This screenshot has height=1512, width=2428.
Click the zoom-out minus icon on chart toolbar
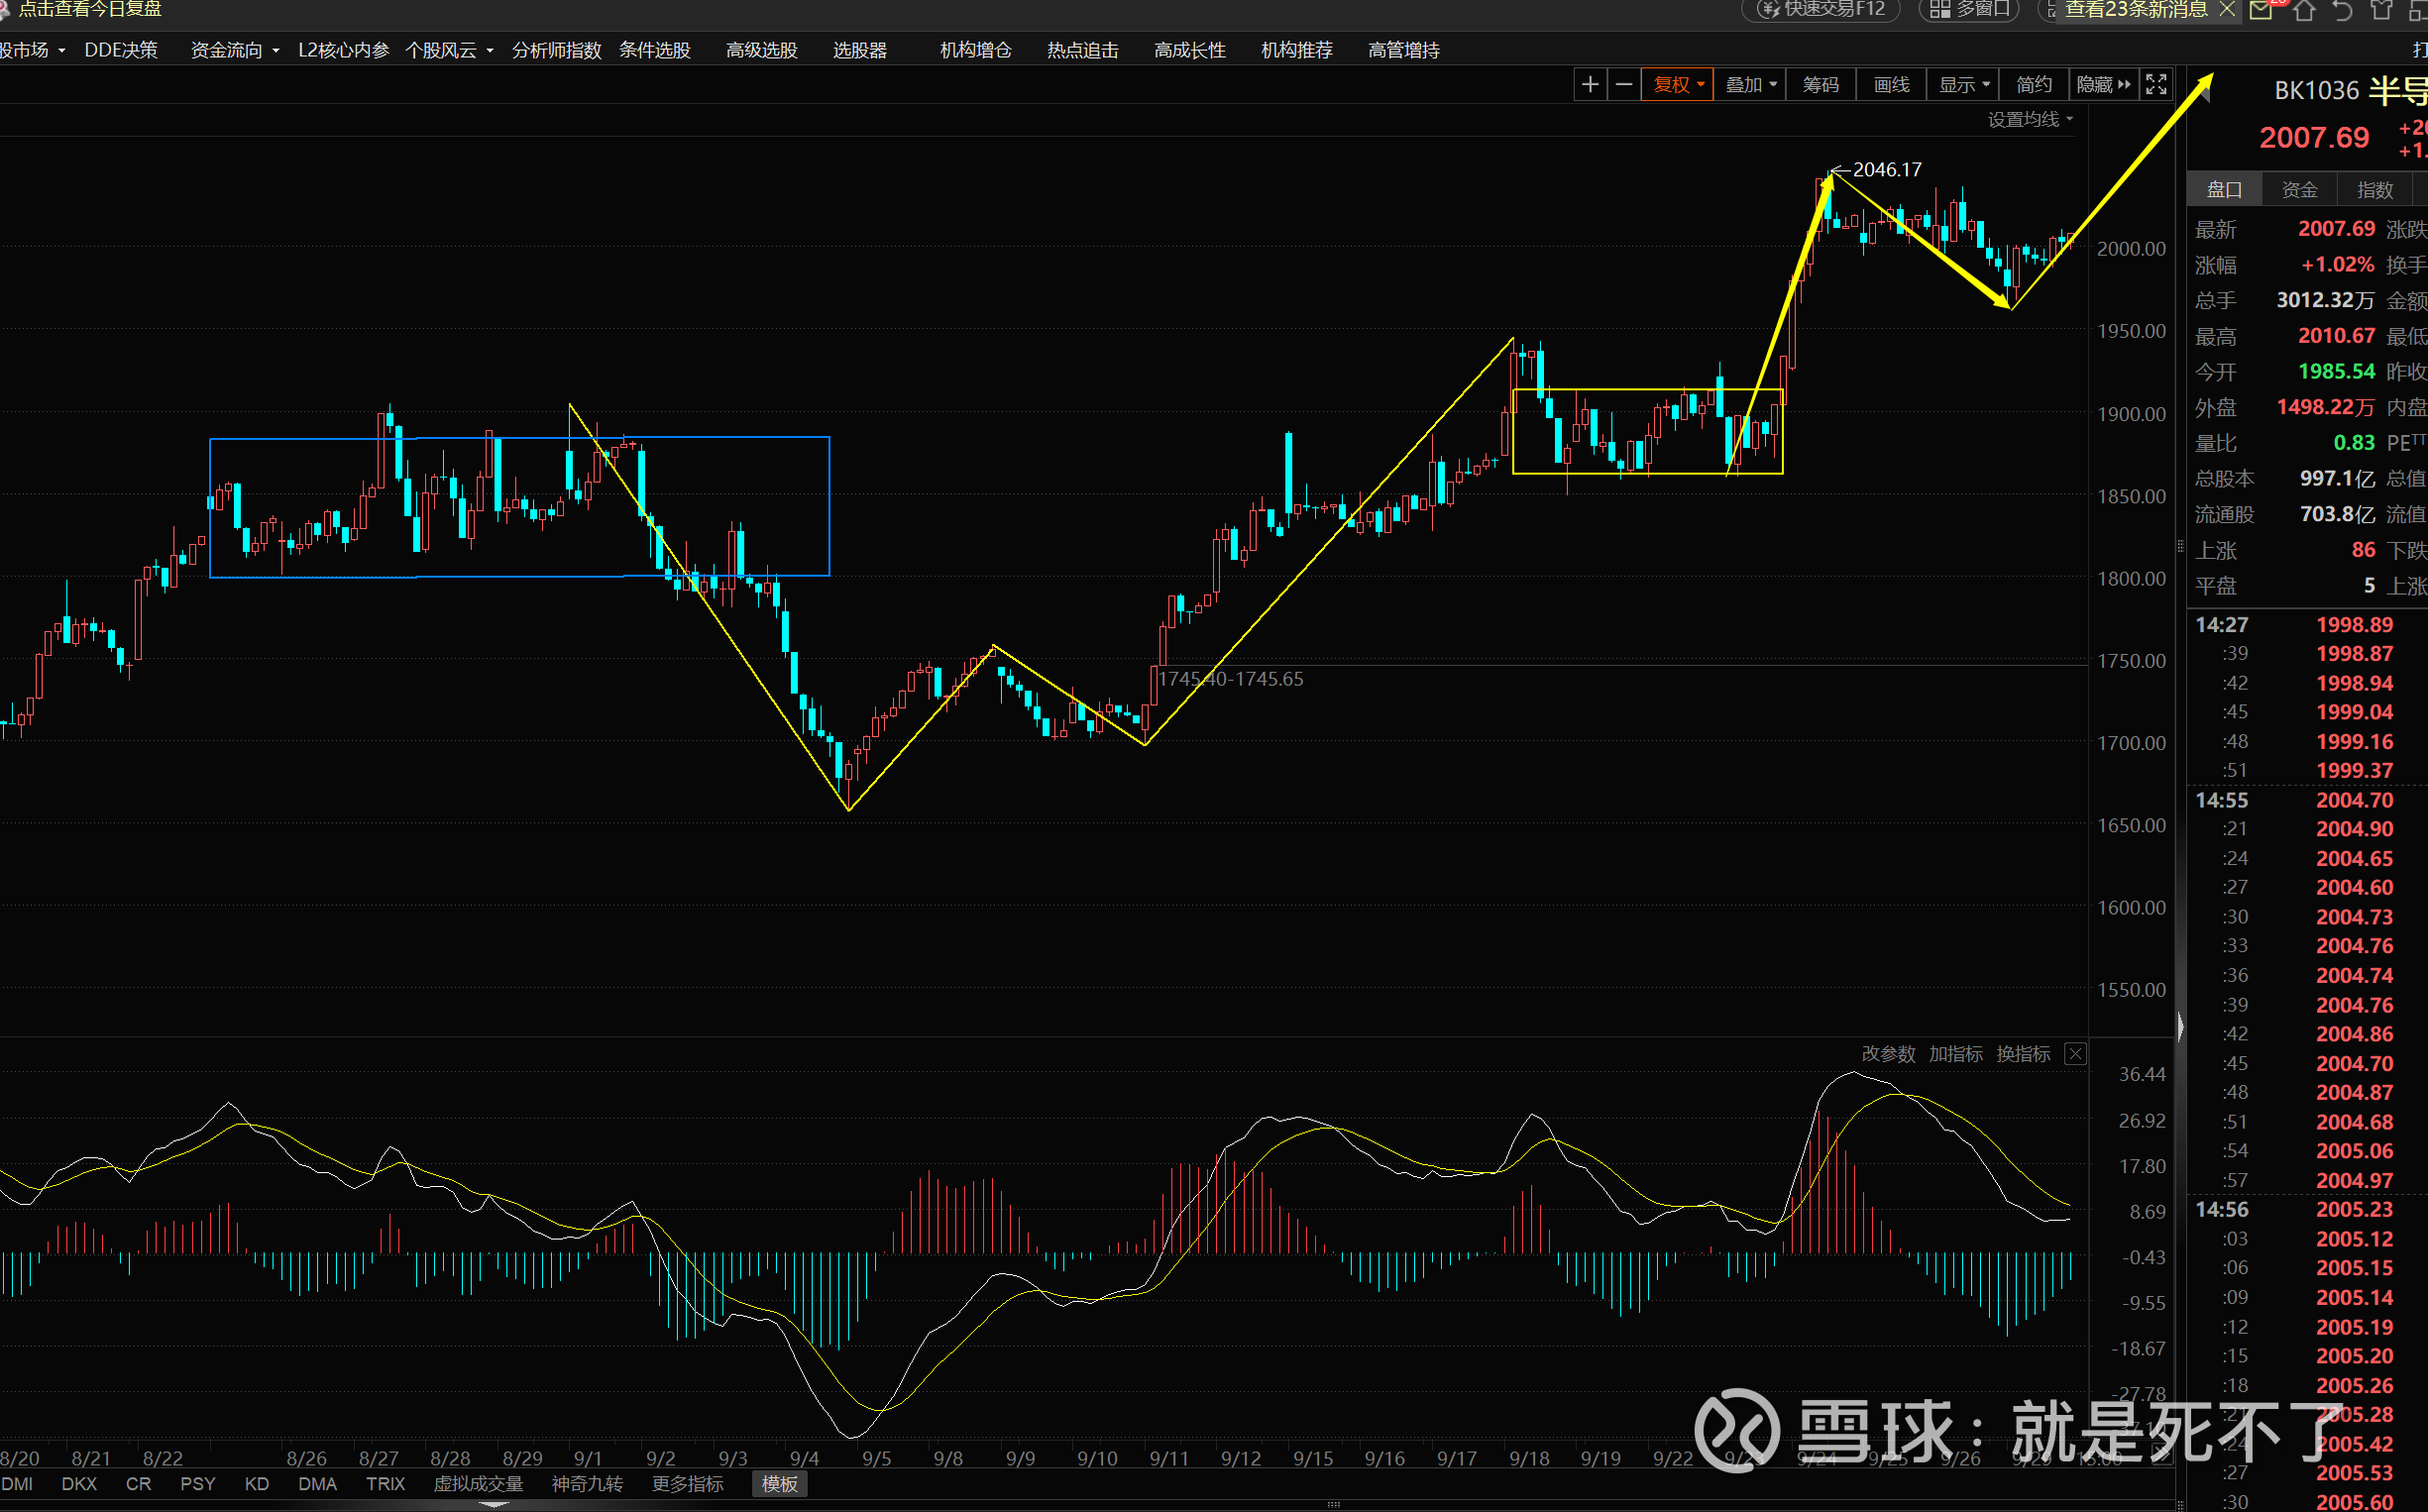pyautogui.click(x=1624, y=85)
